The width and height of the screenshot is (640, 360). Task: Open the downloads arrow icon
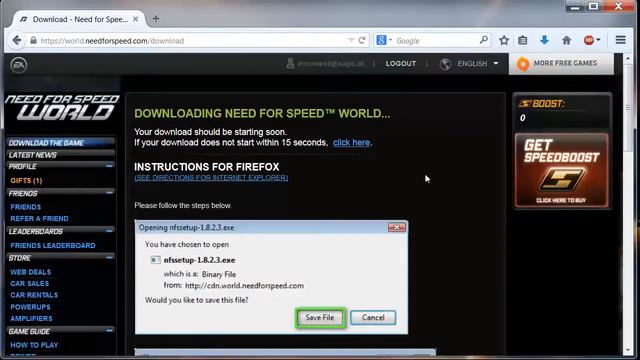[x=544, y=40]
